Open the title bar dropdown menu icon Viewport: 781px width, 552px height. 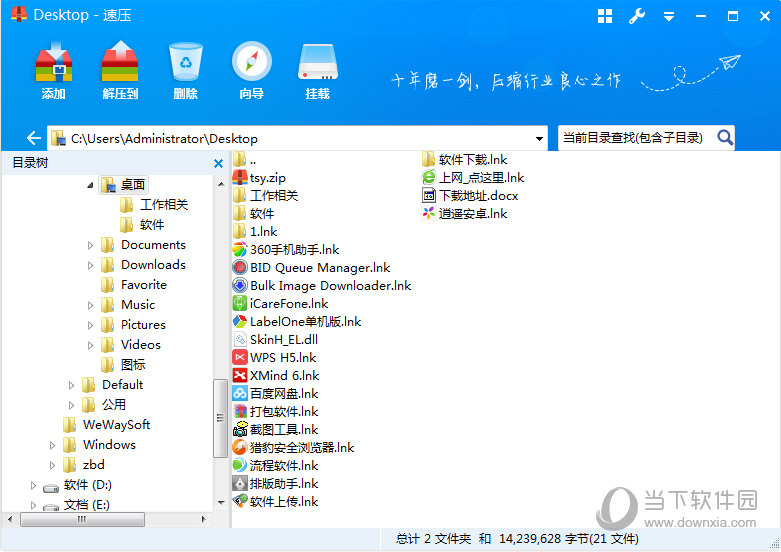(669, 16)
